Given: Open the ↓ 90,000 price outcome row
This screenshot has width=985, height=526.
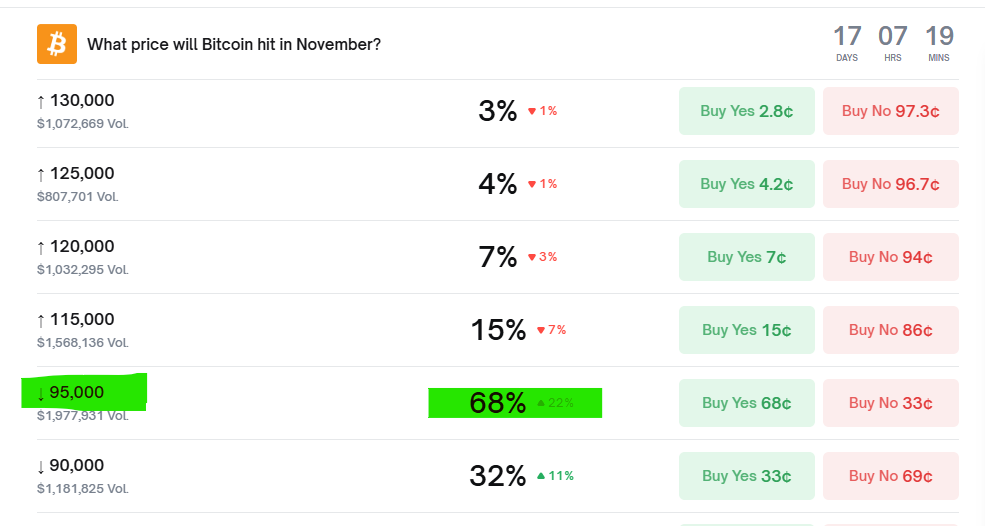Looking at the screenshot, I should pyautogui.click(x=70, y=466).
